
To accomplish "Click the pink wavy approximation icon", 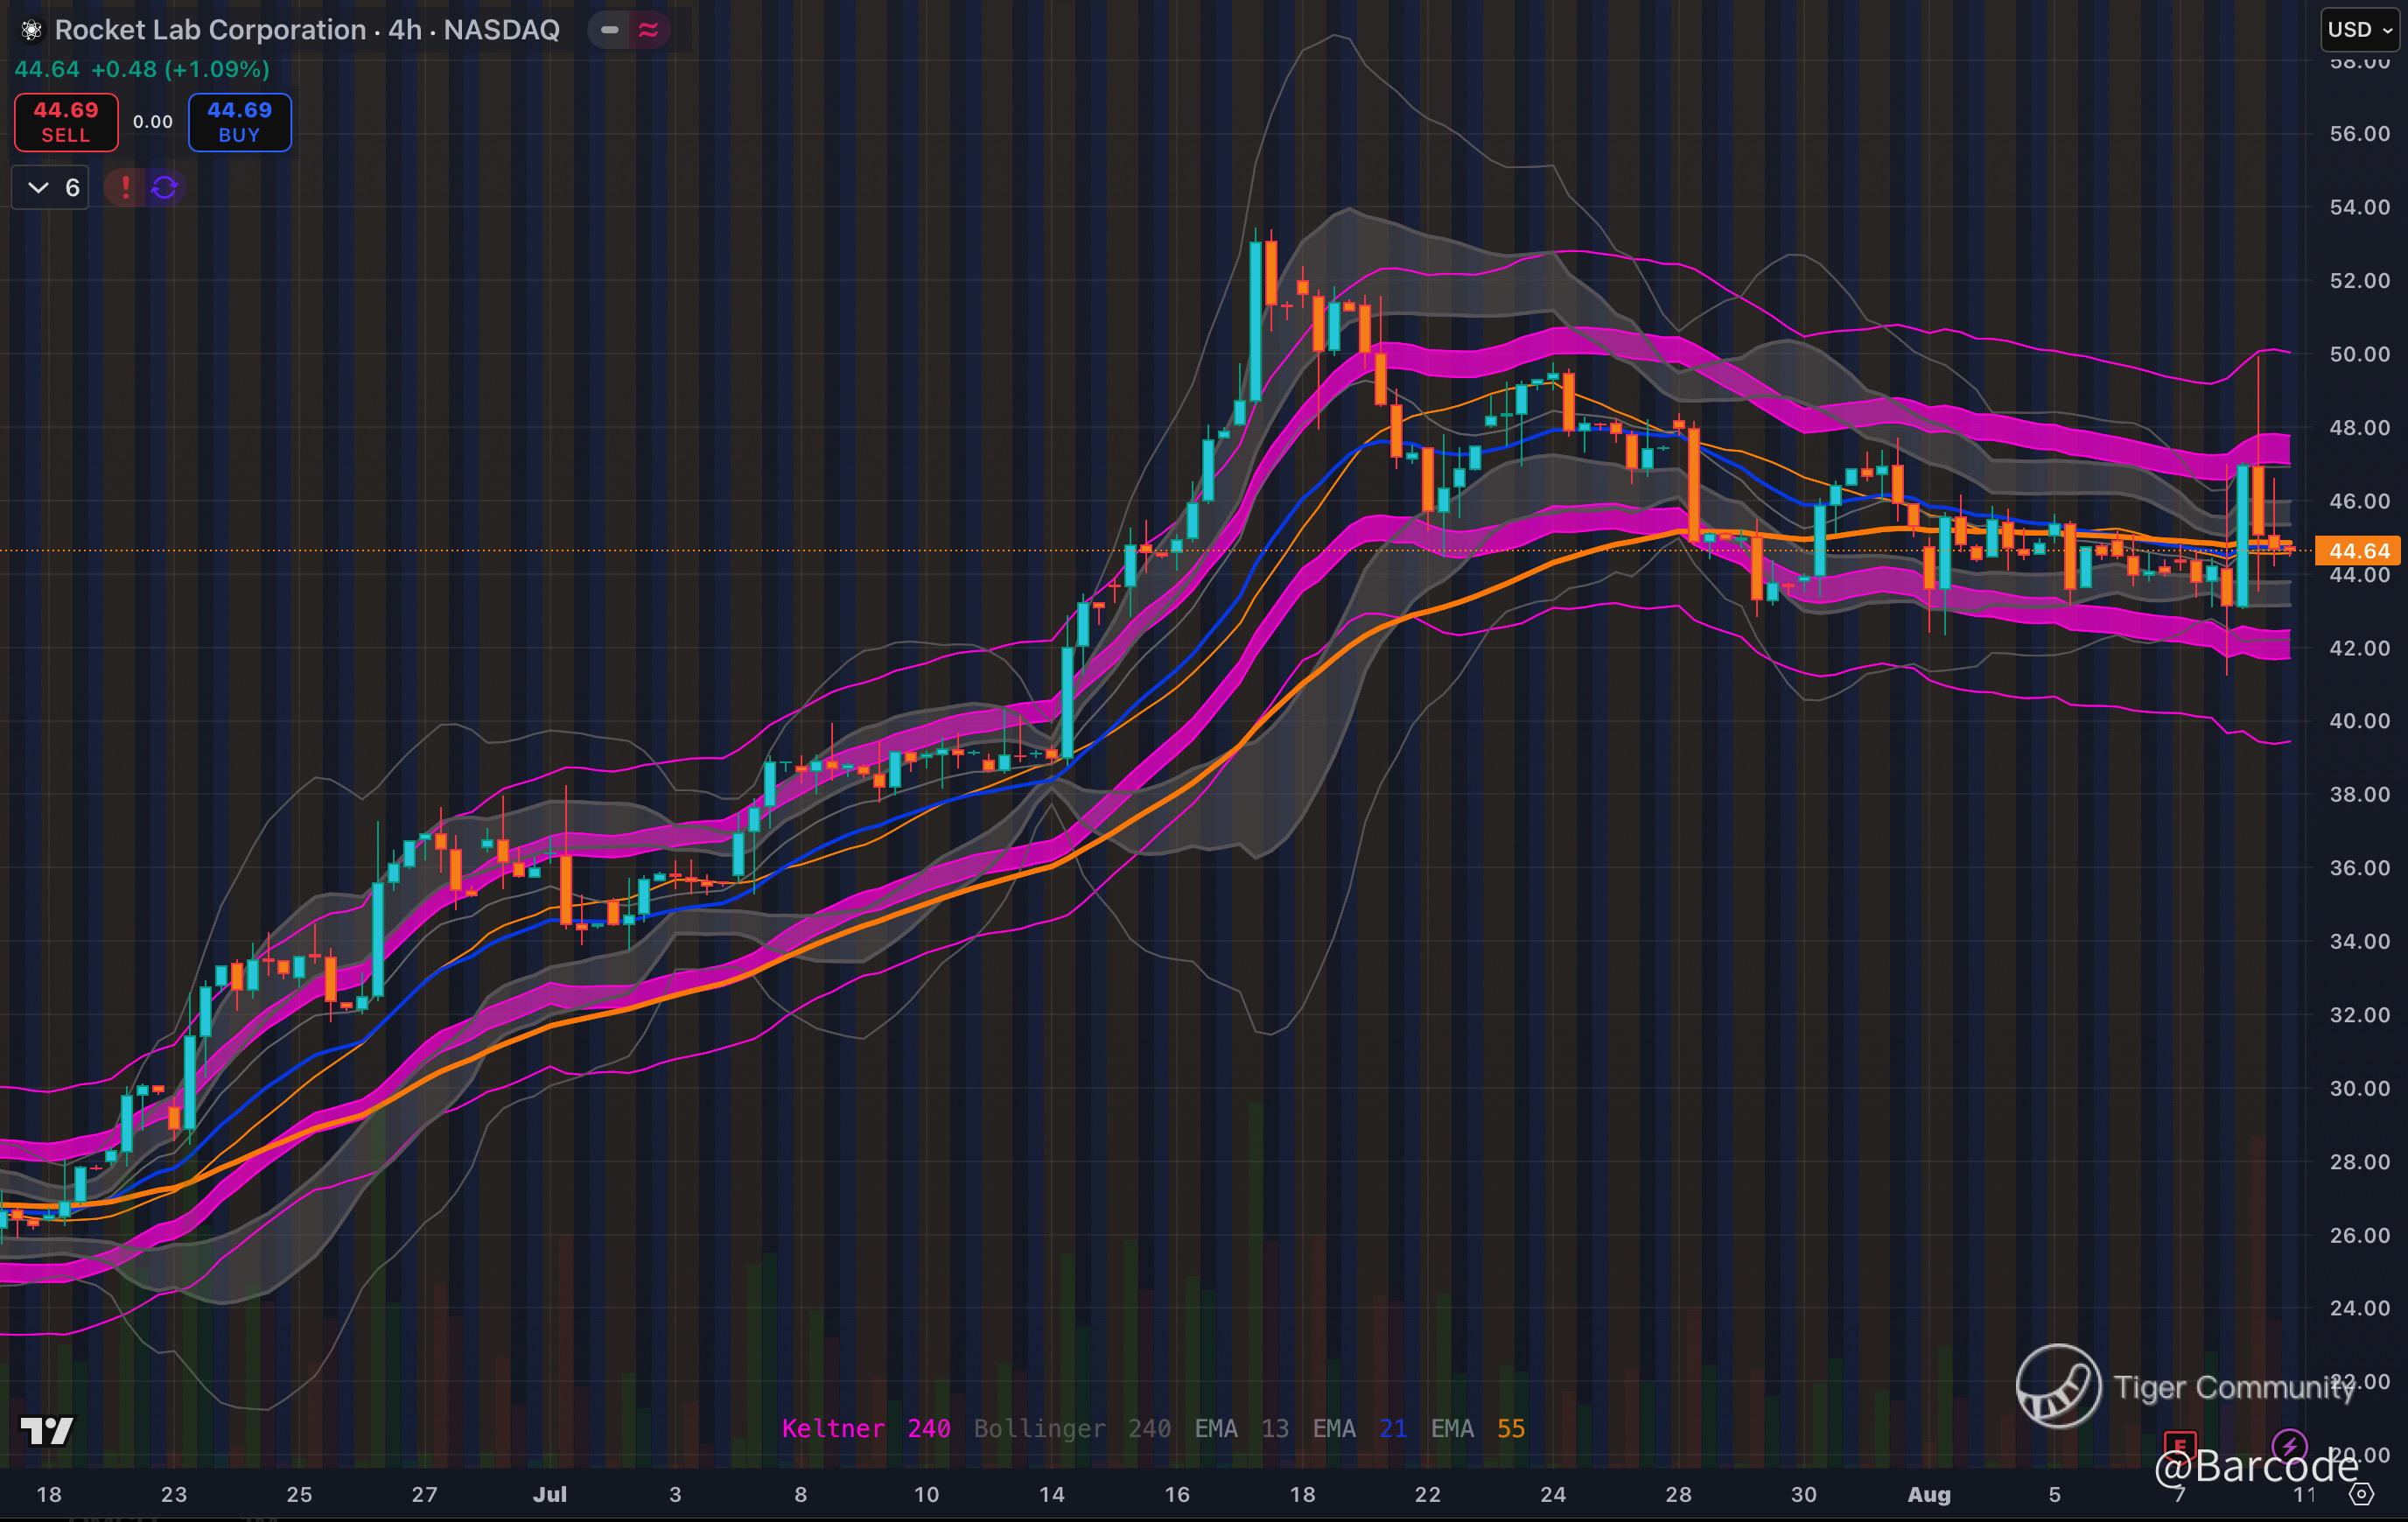I will 648,30.
